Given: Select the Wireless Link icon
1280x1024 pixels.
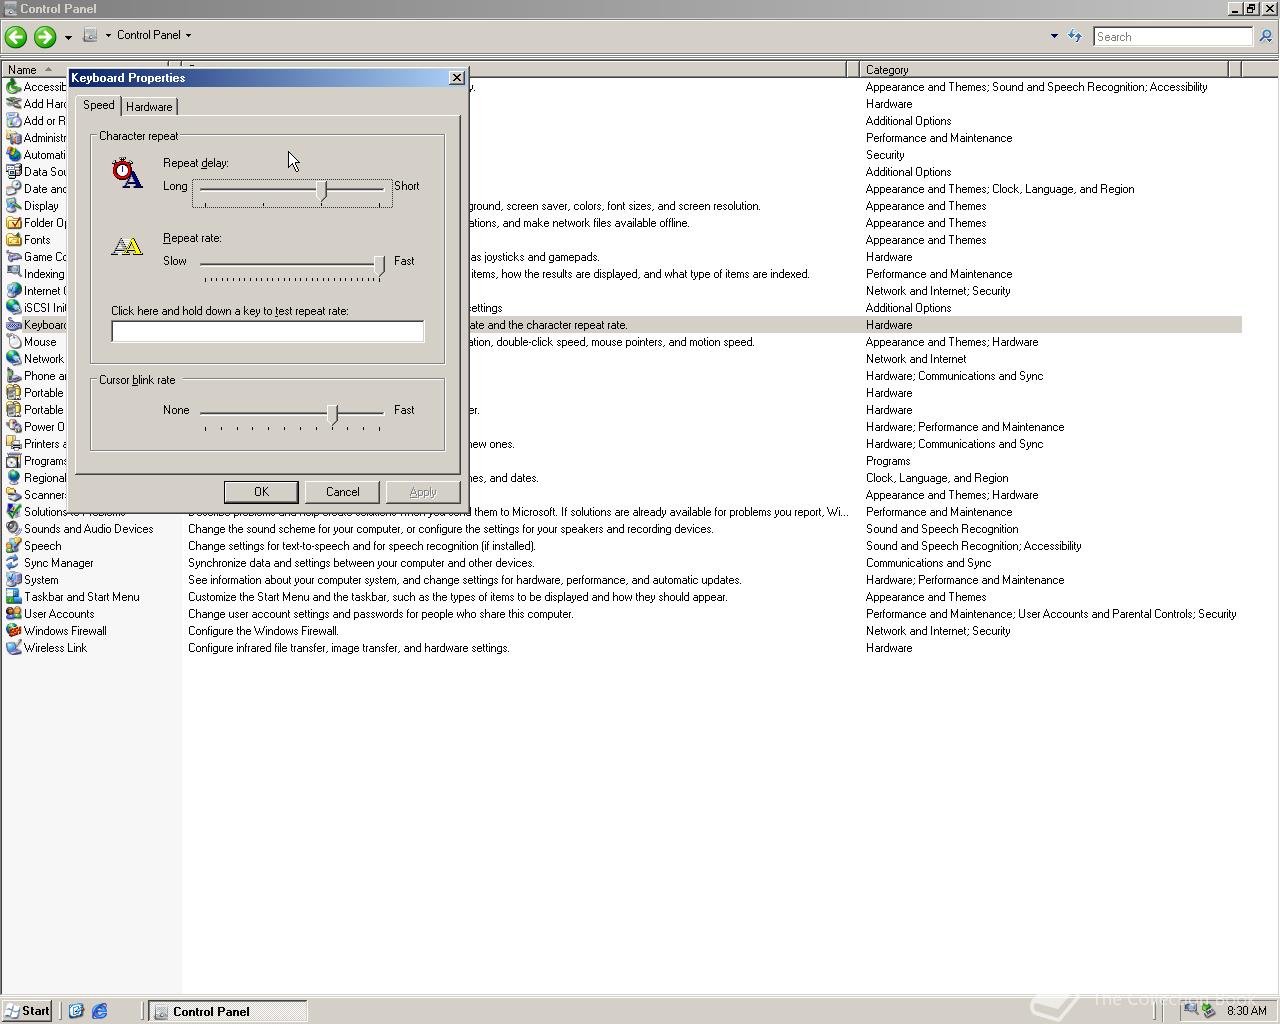Looking at the screenshot, I should [x=13, y=648].
